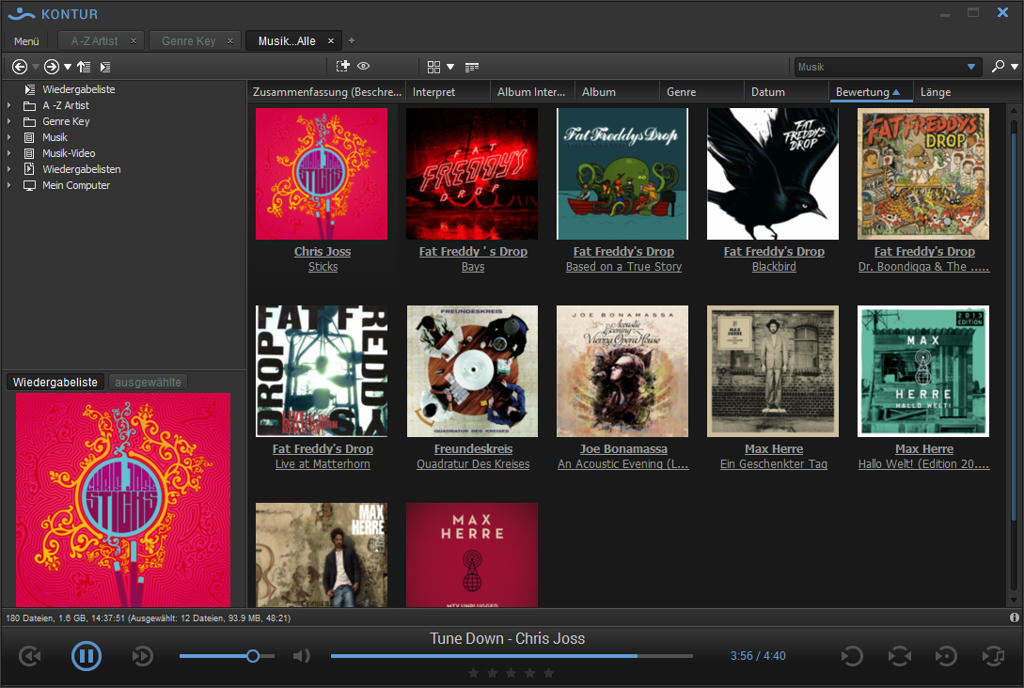Toggle the DJ mode music icon
This screenshot has height=688, width=1024.
[993, 656]
